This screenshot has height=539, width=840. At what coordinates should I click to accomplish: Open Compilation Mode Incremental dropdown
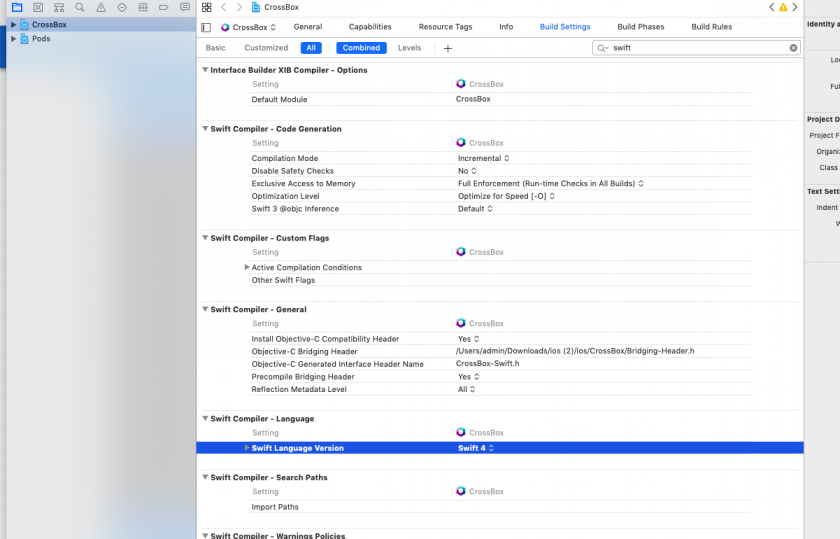coord(483,158)
